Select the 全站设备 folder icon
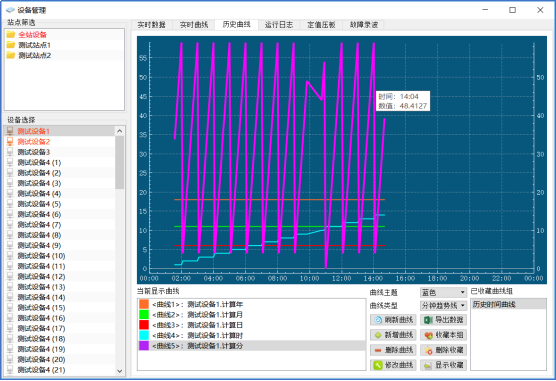The width and height of the screenshot is (556, 381). pyautogui.click(x=11, y=34)
